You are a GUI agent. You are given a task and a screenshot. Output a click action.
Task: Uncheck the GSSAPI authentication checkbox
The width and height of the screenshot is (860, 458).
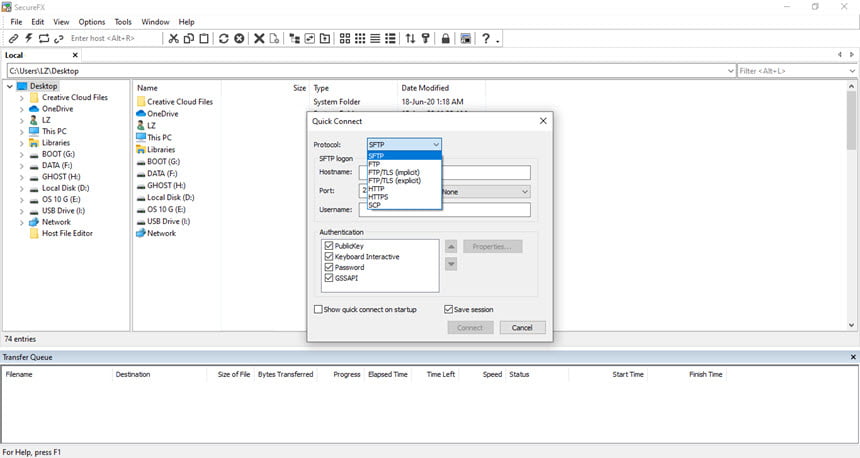pyautogui.click(x=329, y=278)
